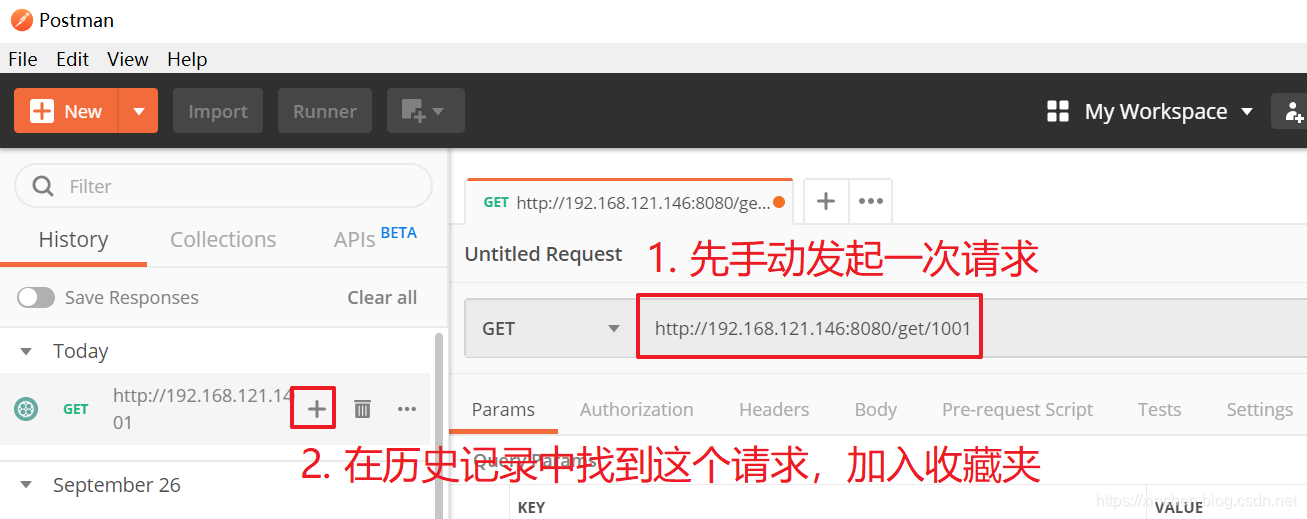Open the Body tab

pyautogui.click(x=876, y=409)
